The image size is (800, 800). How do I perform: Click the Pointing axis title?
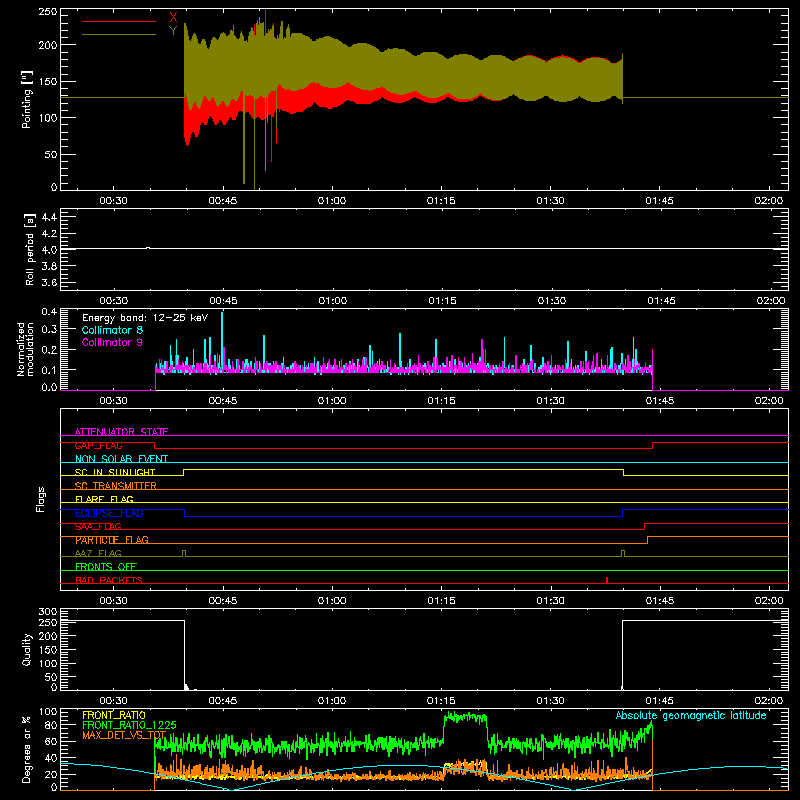click(x=27, y=99)
